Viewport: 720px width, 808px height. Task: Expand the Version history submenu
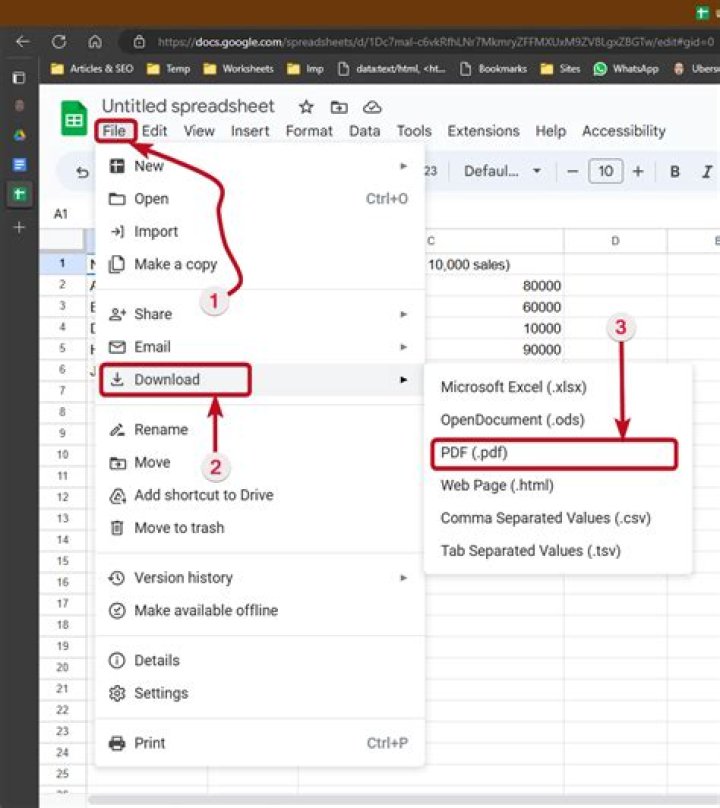[260, 578]
